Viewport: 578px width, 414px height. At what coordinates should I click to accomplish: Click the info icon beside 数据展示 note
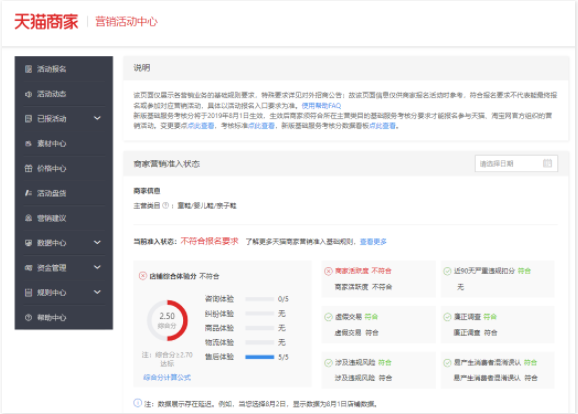[137, 403]
